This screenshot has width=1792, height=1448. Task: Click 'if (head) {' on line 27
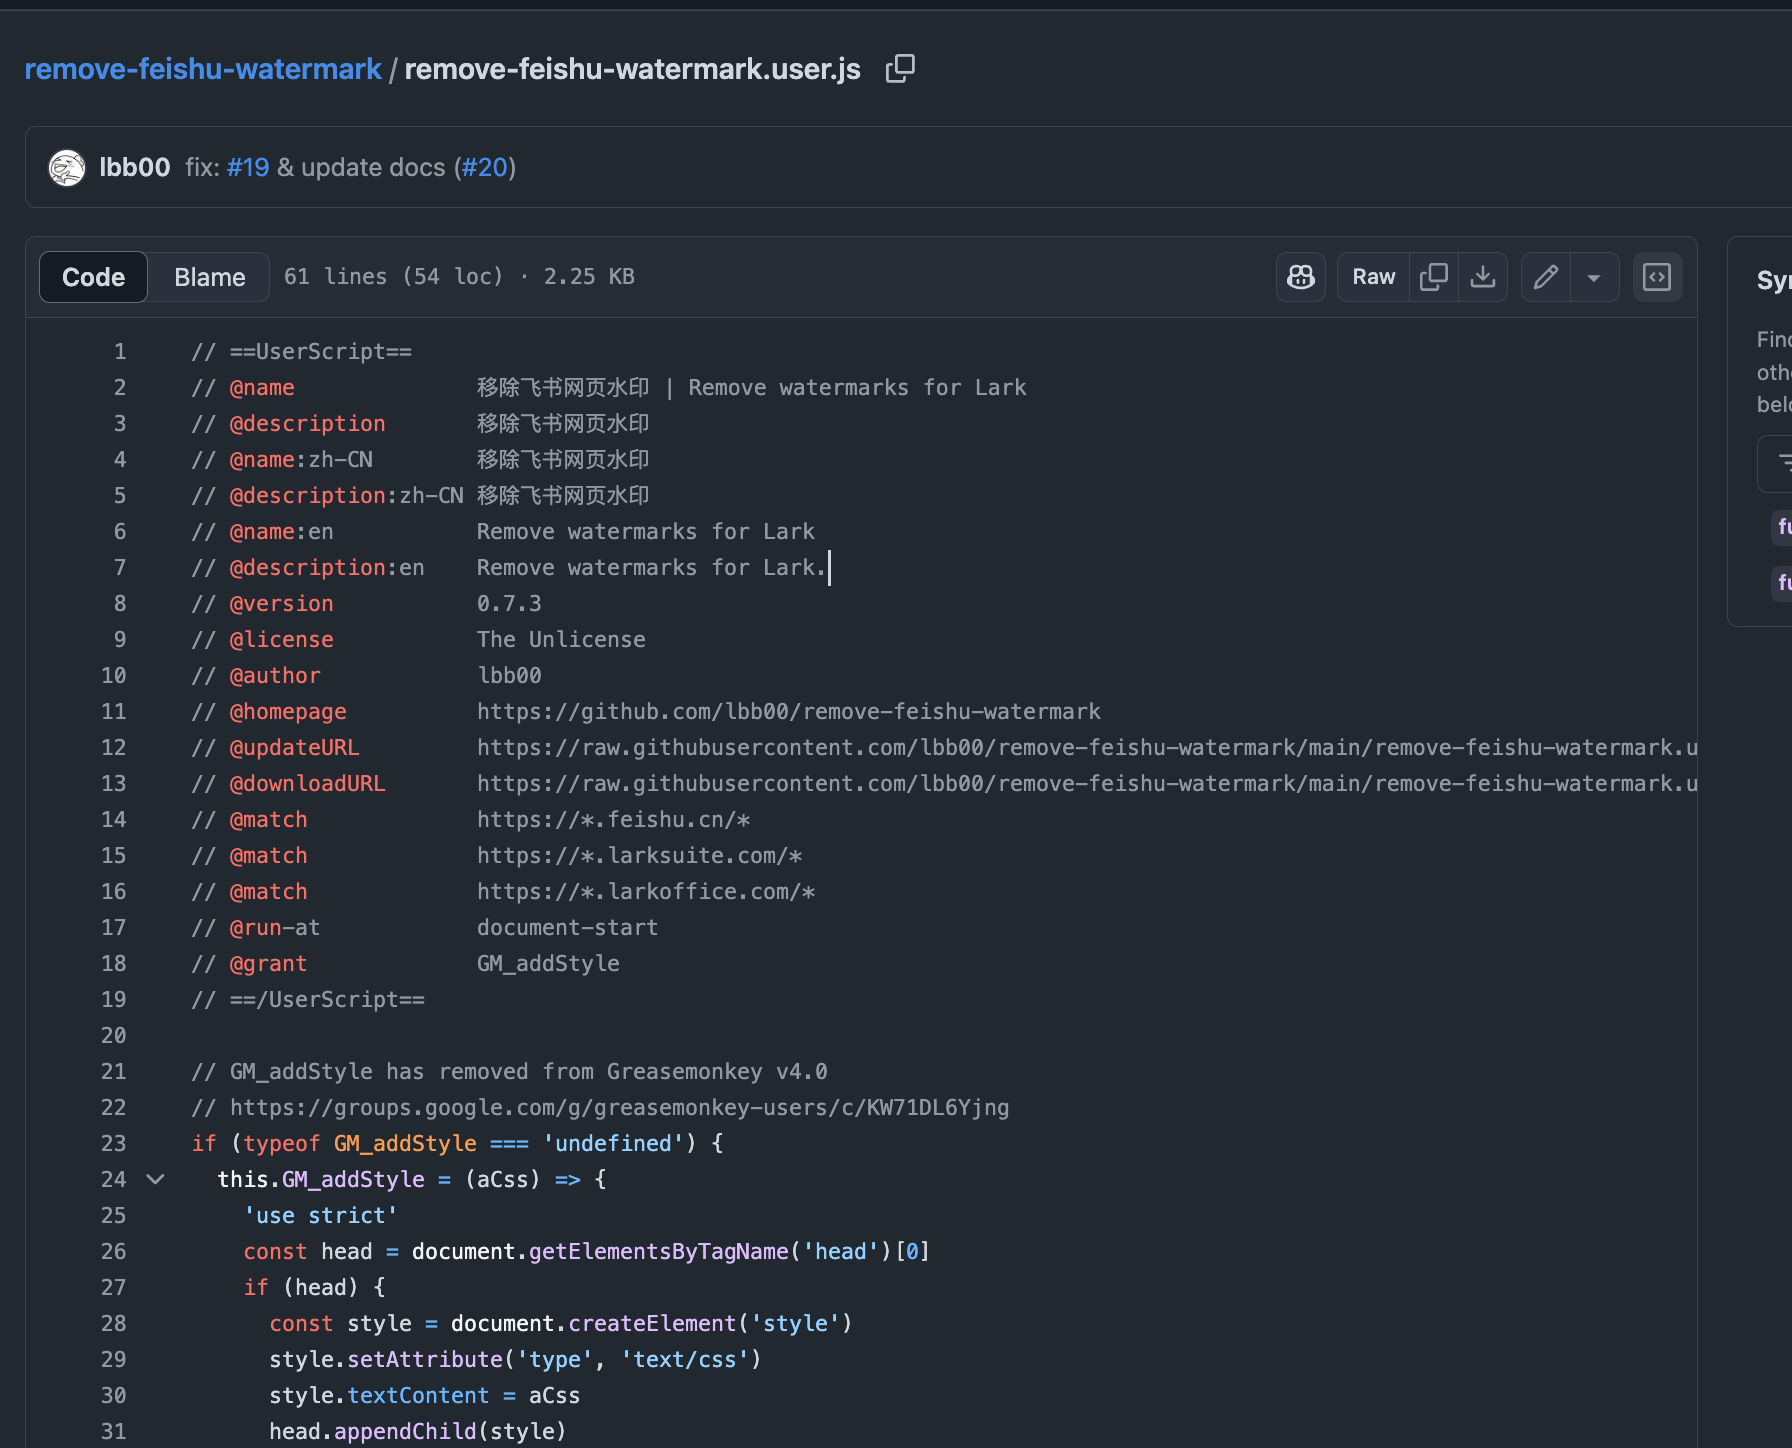pos(314,1288)
